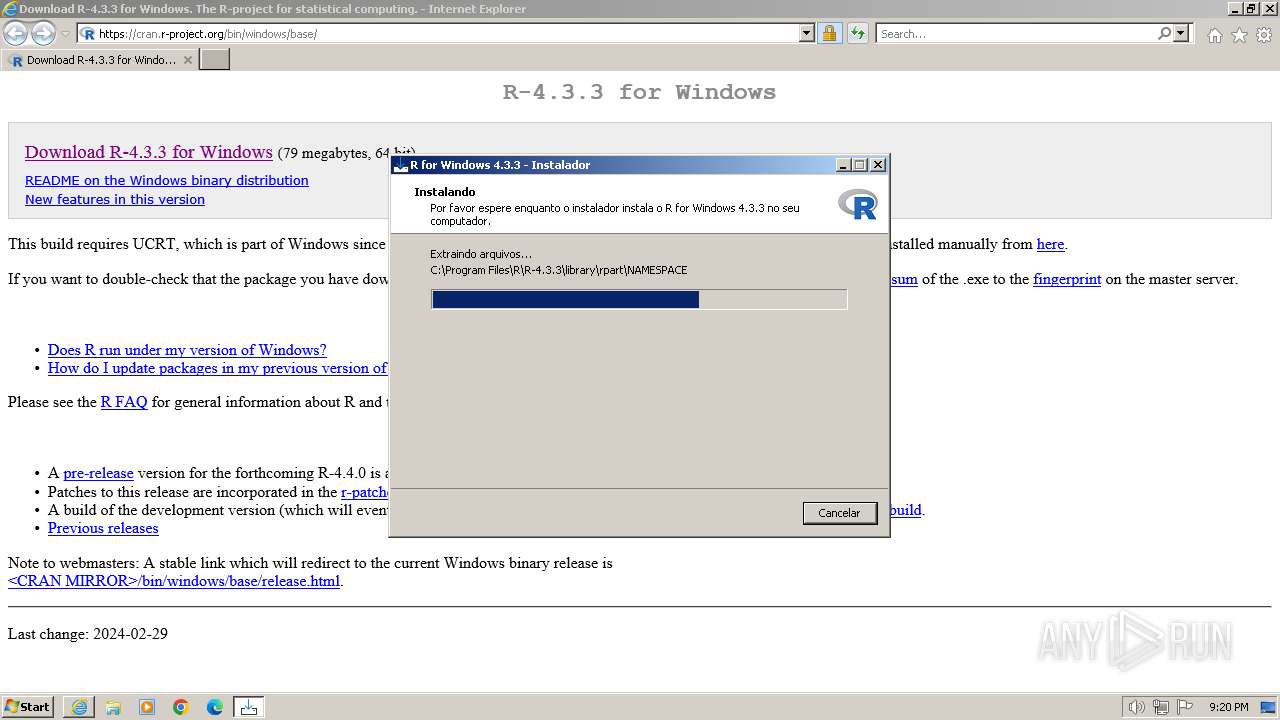Click the installer extraction progress bar
The height and width of the screenshot is (720, 1280).
tap(639, 299)
